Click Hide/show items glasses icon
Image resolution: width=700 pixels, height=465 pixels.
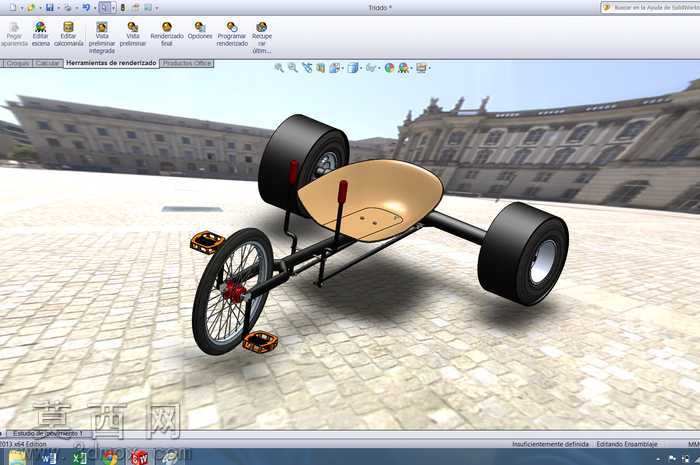pyautogui.click(x=371, y=68)
